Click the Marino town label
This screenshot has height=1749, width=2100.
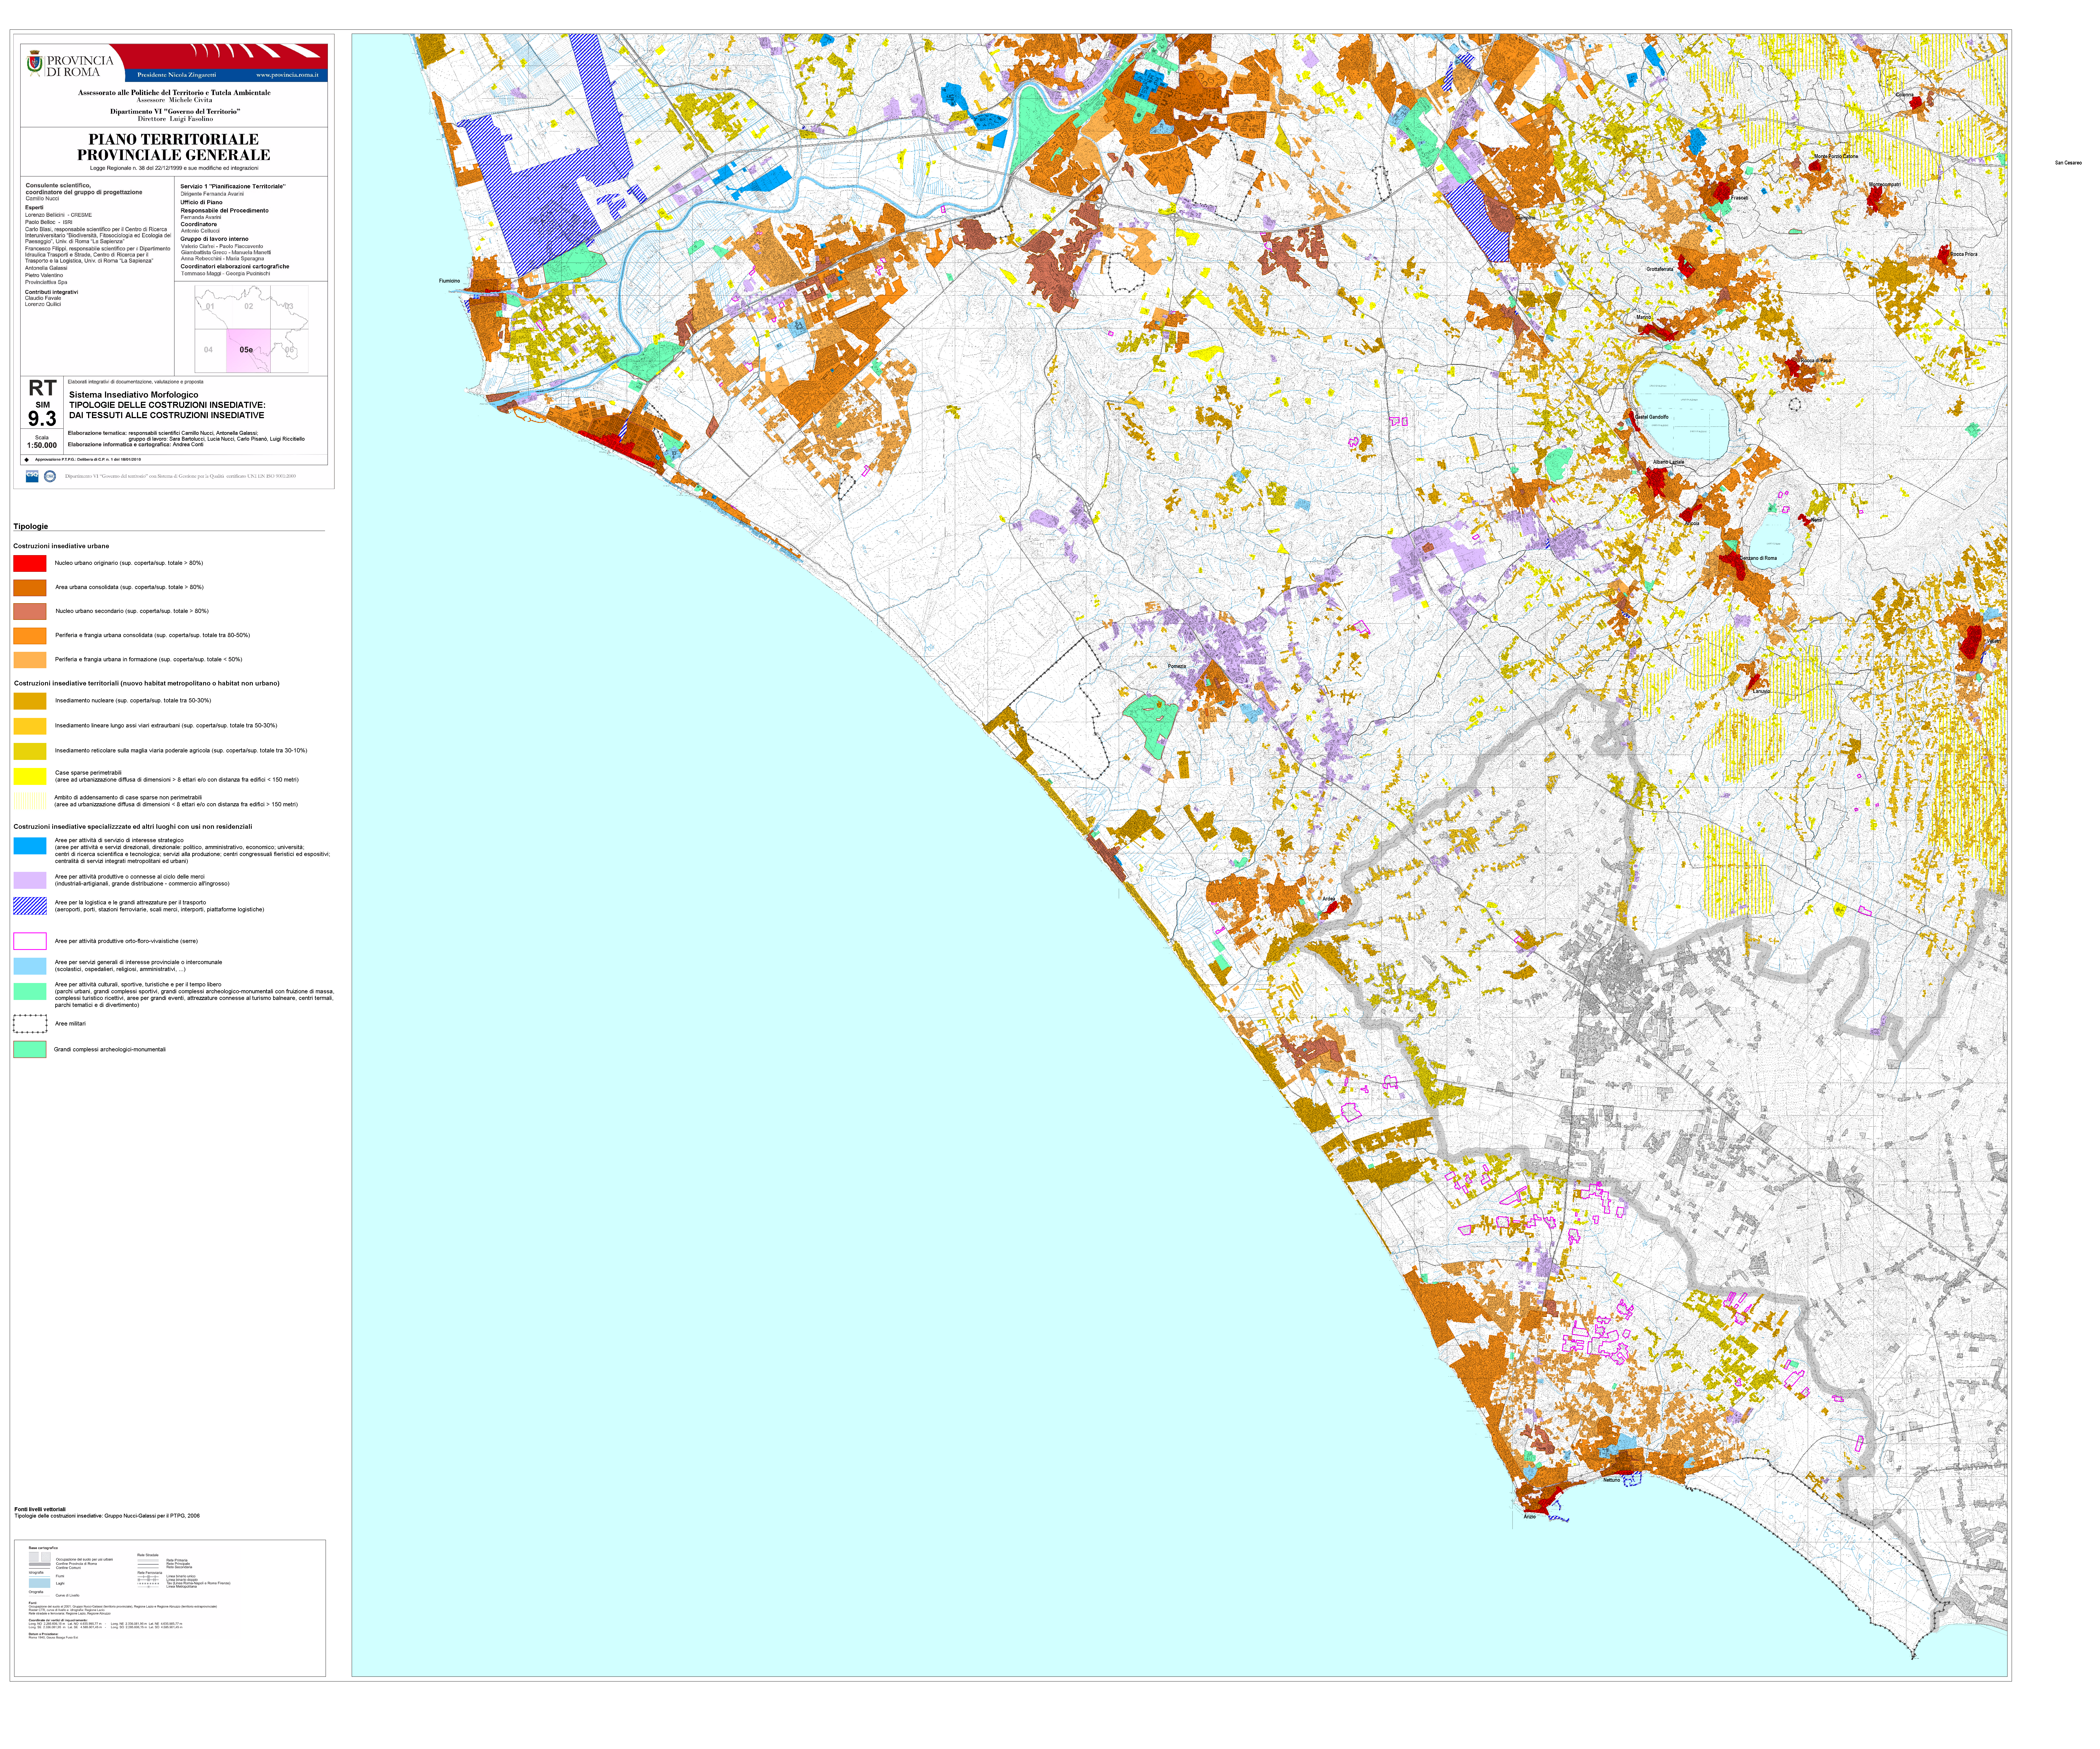(x=1644, y=317)
